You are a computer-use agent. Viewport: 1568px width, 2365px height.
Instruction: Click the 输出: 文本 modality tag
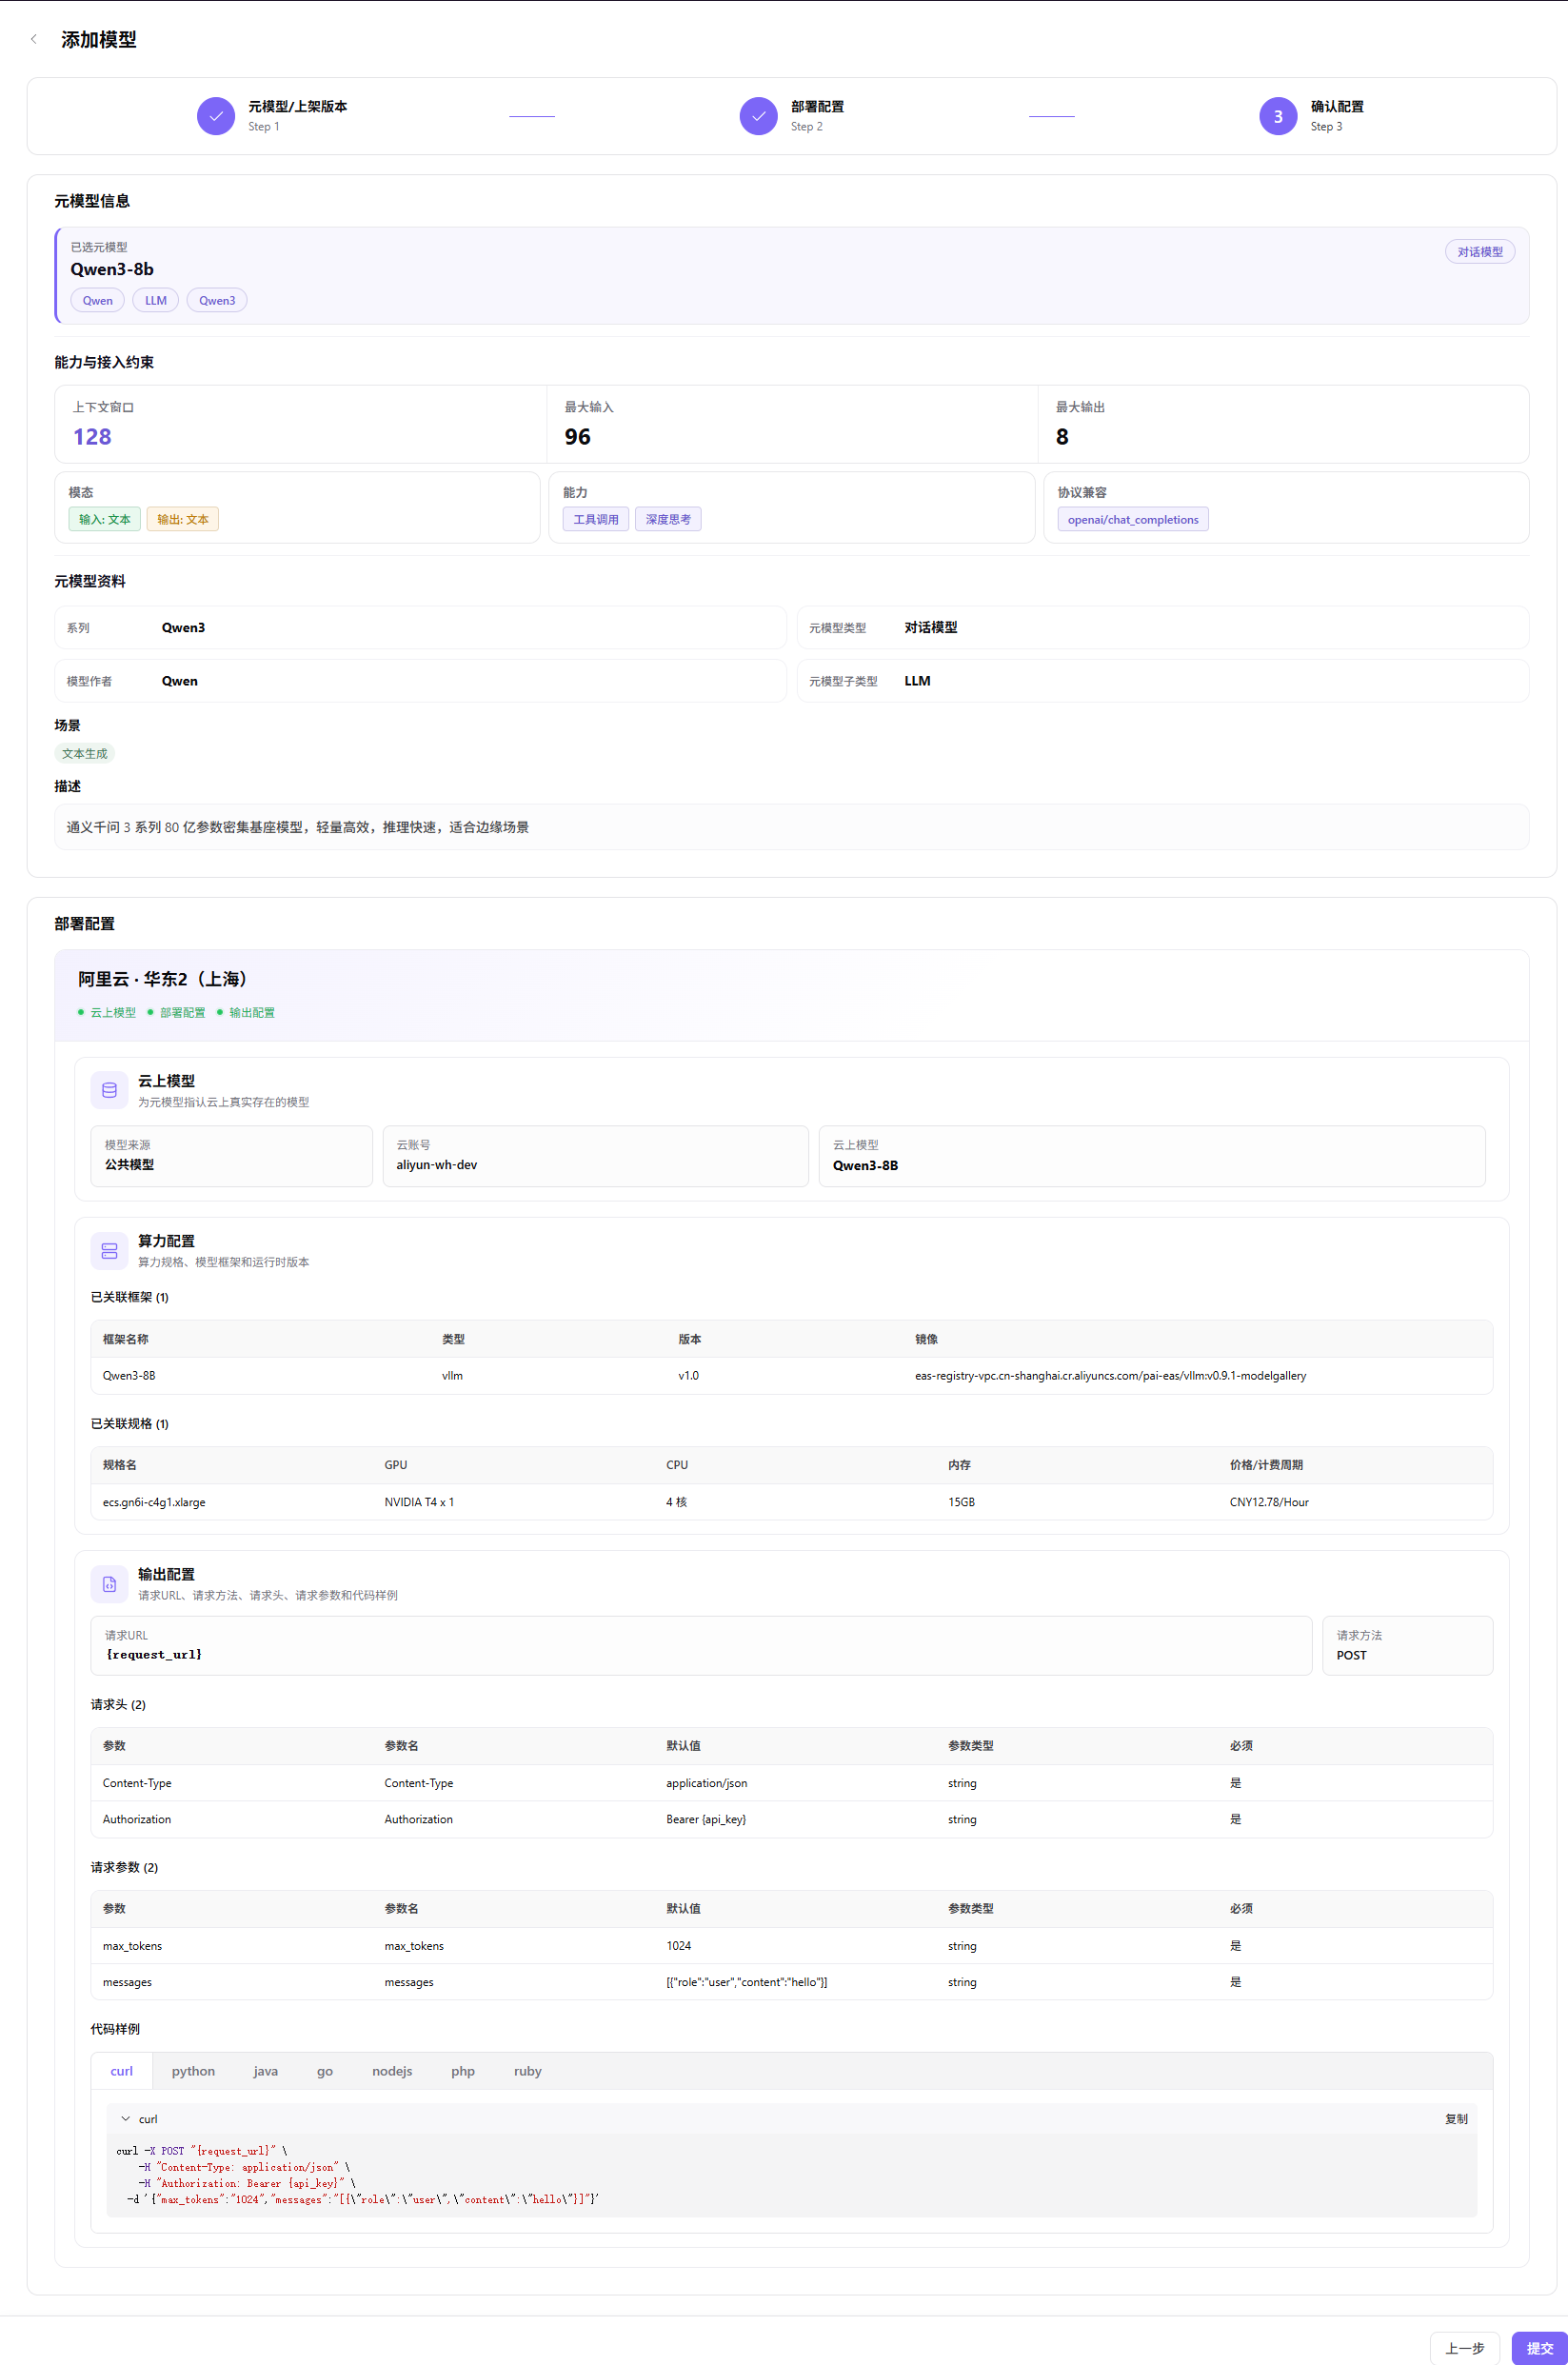point(183,519)
